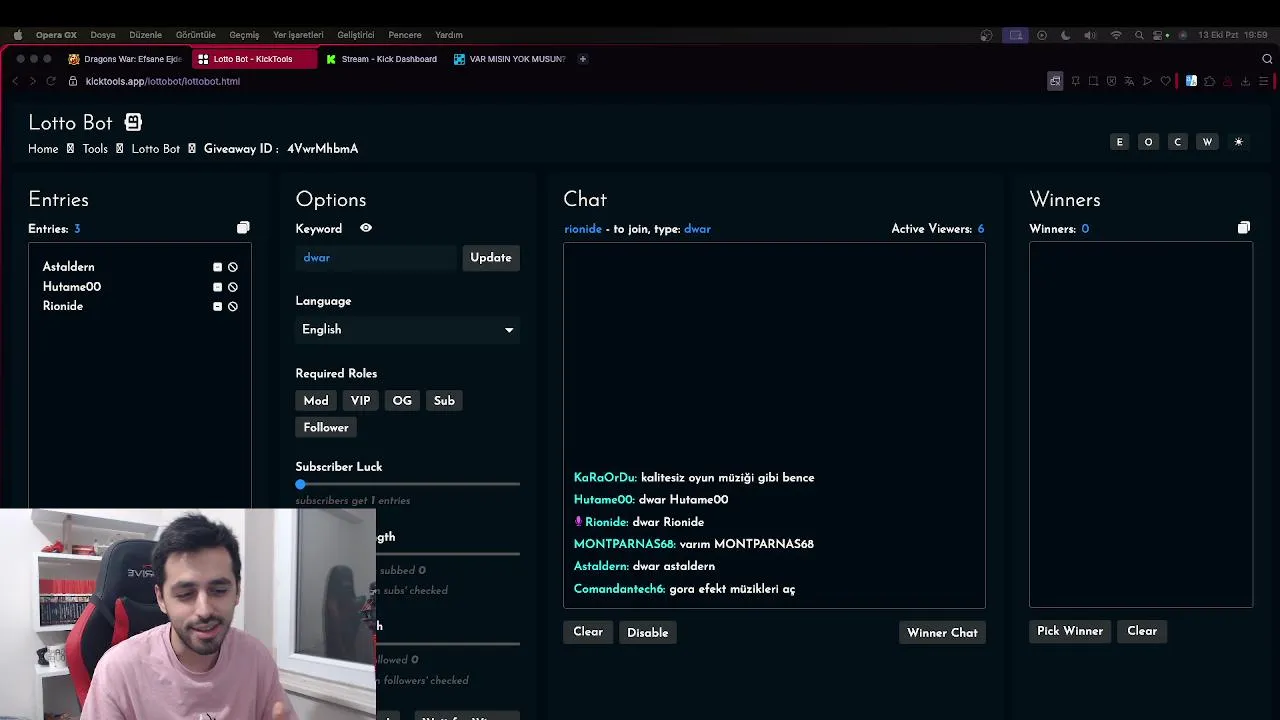Click the heart bookmark icon in toolbar

pos(1165,81)
